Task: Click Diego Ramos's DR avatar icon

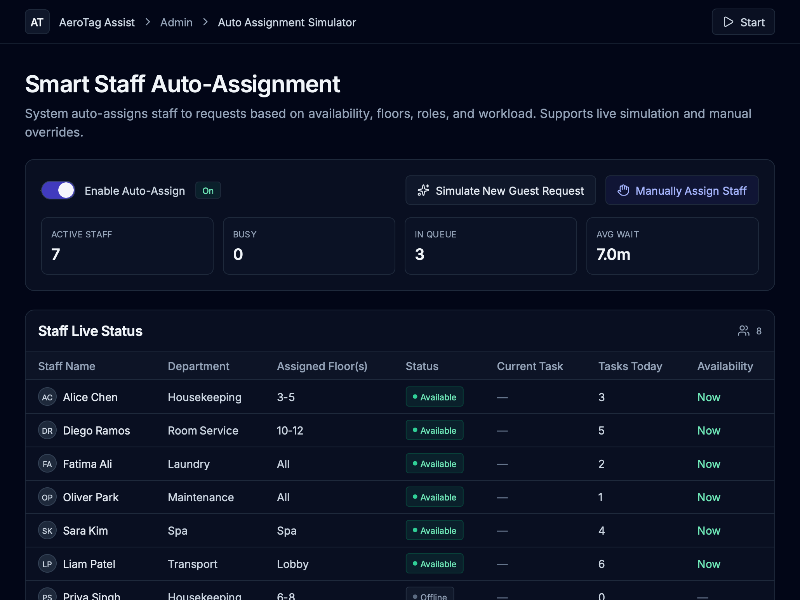Action: [x=47, y=431]
